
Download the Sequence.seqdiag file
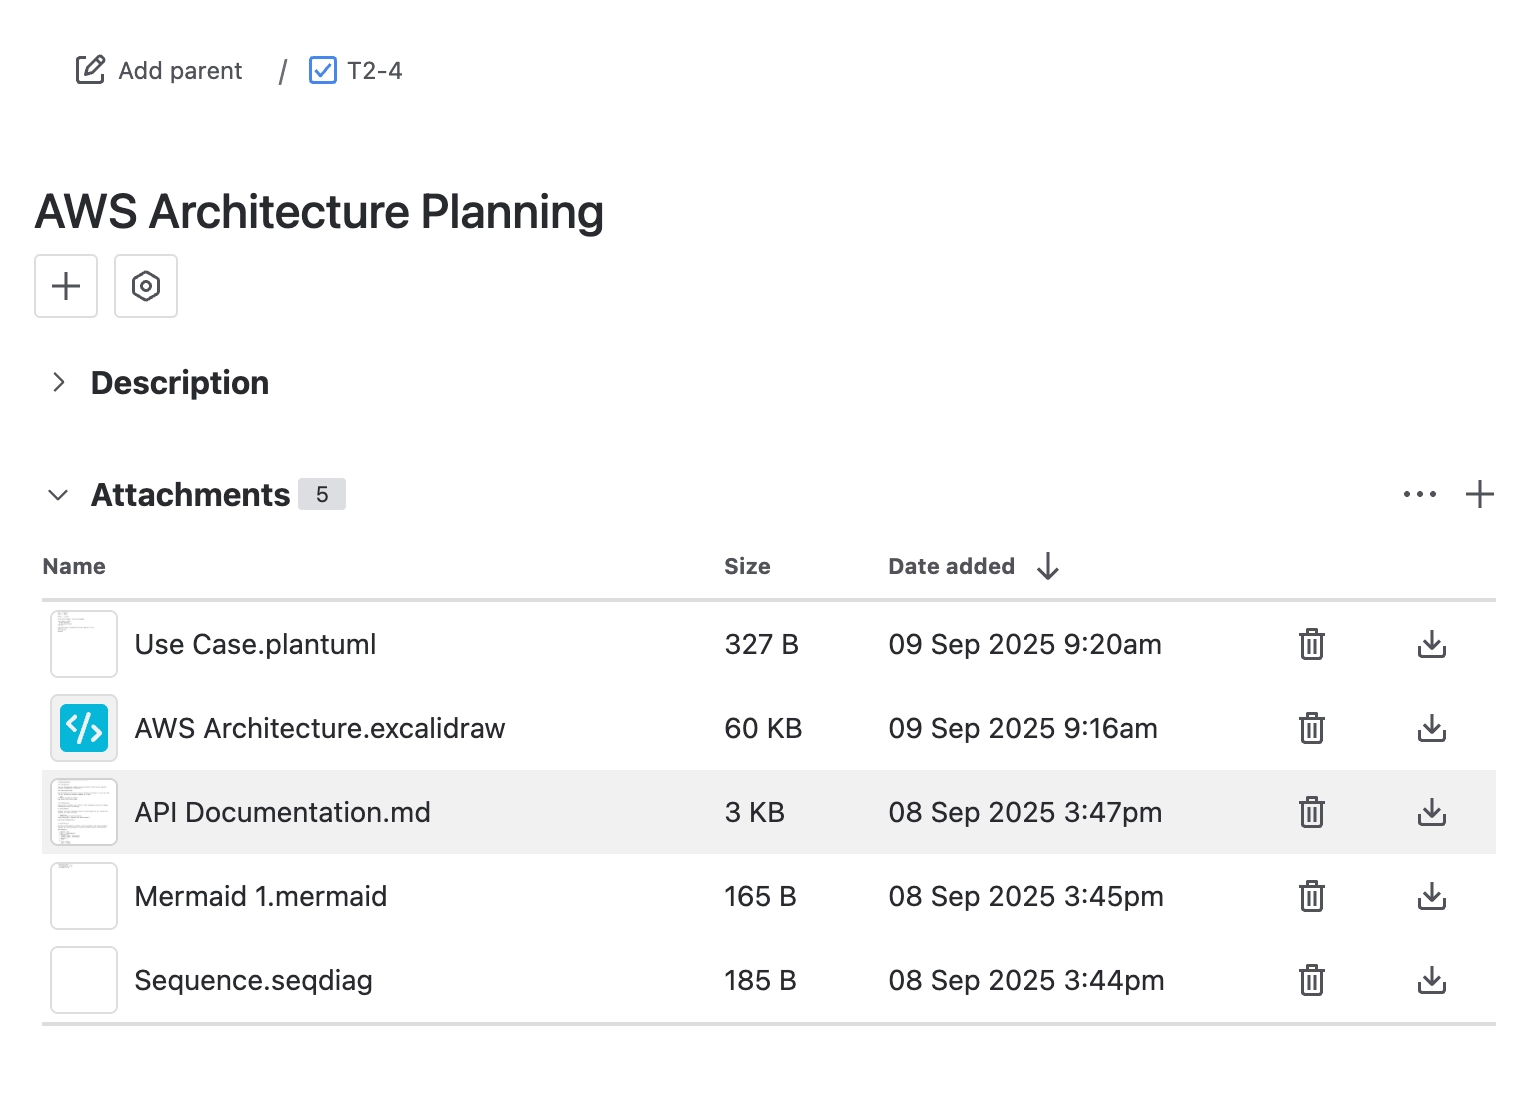[x=1431, y=980]
